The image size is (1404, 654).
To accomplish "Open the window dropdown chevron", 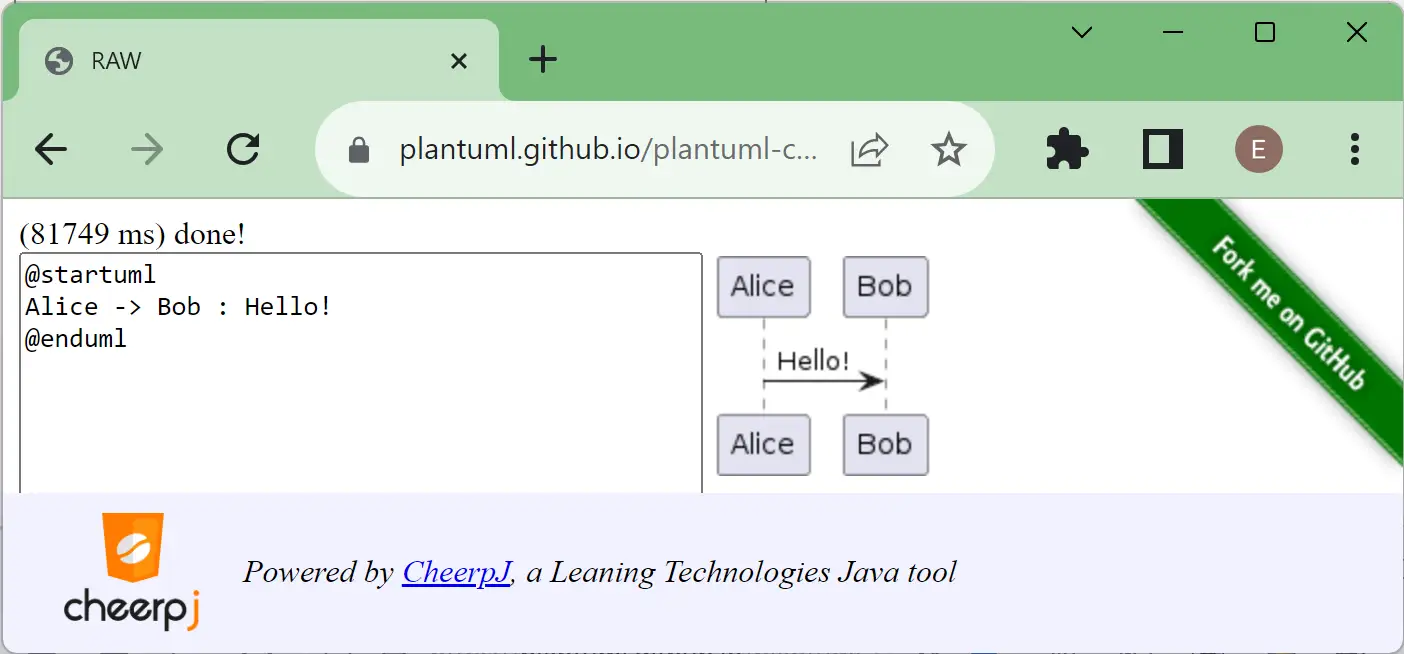I will pyautogui.click(x=1081, y=32).
